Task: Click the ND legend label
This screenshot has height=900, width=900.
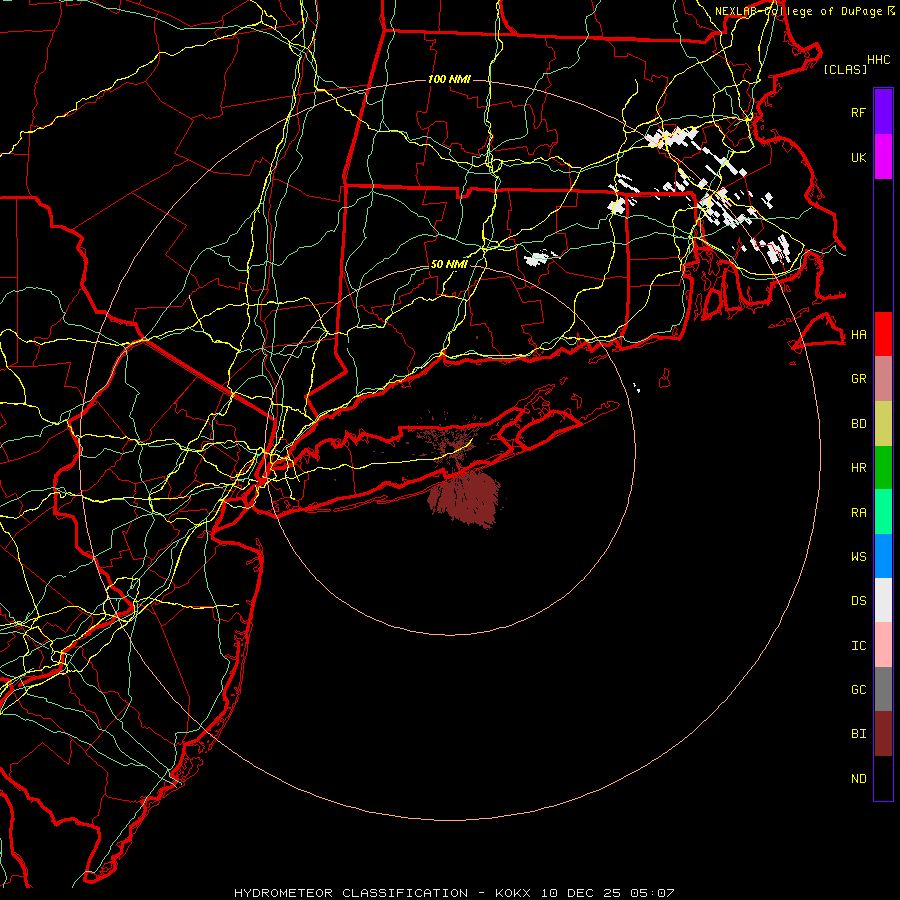Action: (x=858, y=779)
